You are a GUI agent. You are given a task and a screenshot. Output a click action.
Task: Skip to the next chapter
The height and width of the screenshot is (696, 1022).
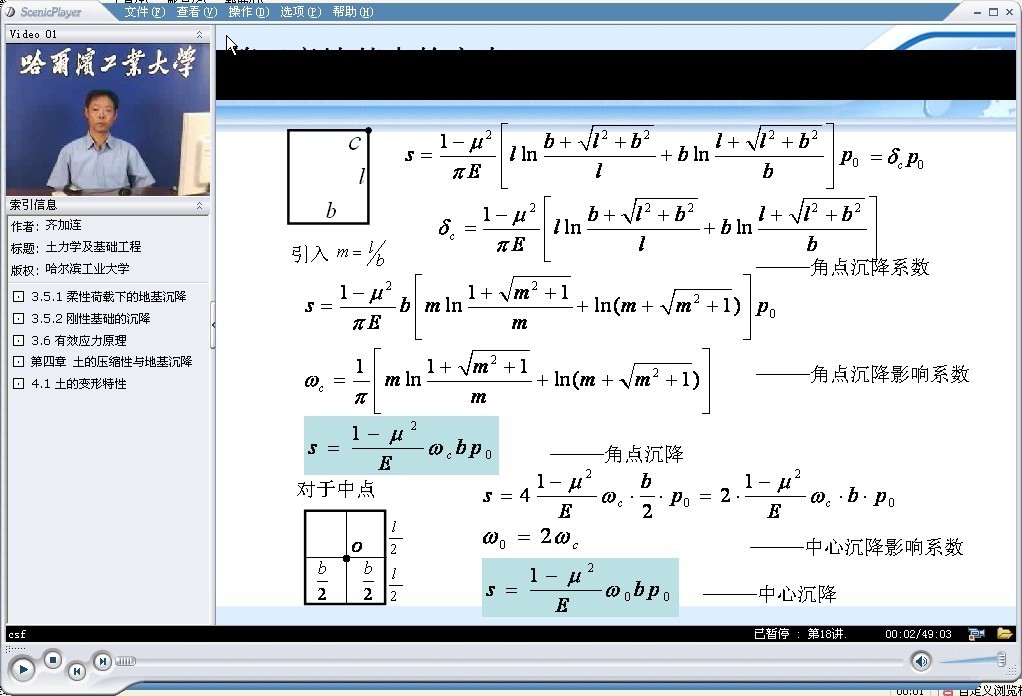click(102, 661)
